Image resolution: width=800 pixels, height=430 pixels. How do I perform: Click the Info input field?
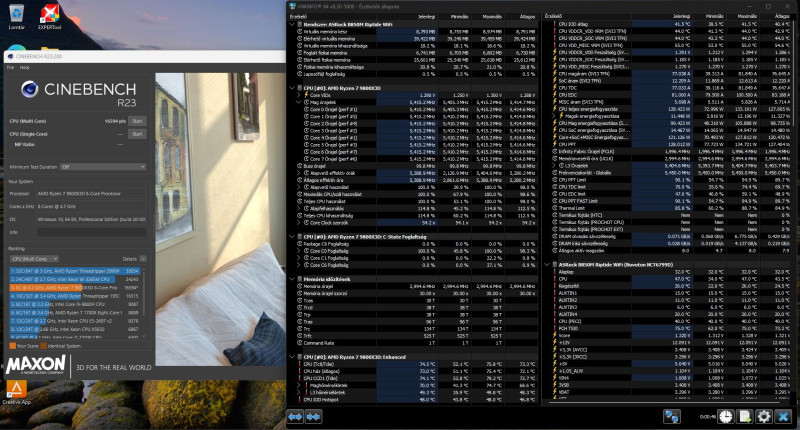(91, 232)
